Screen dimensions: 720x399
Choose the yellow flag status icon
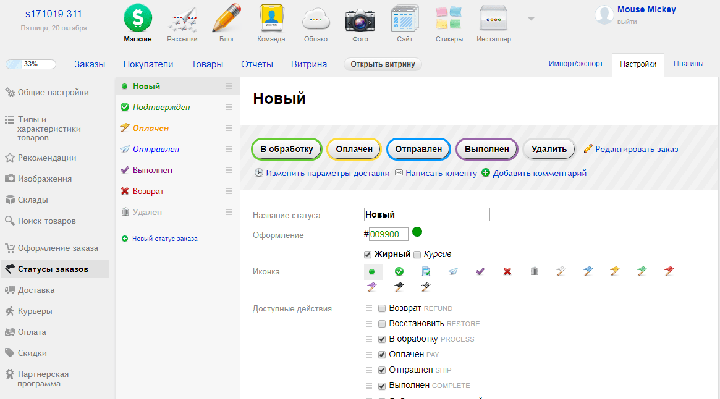615,271
